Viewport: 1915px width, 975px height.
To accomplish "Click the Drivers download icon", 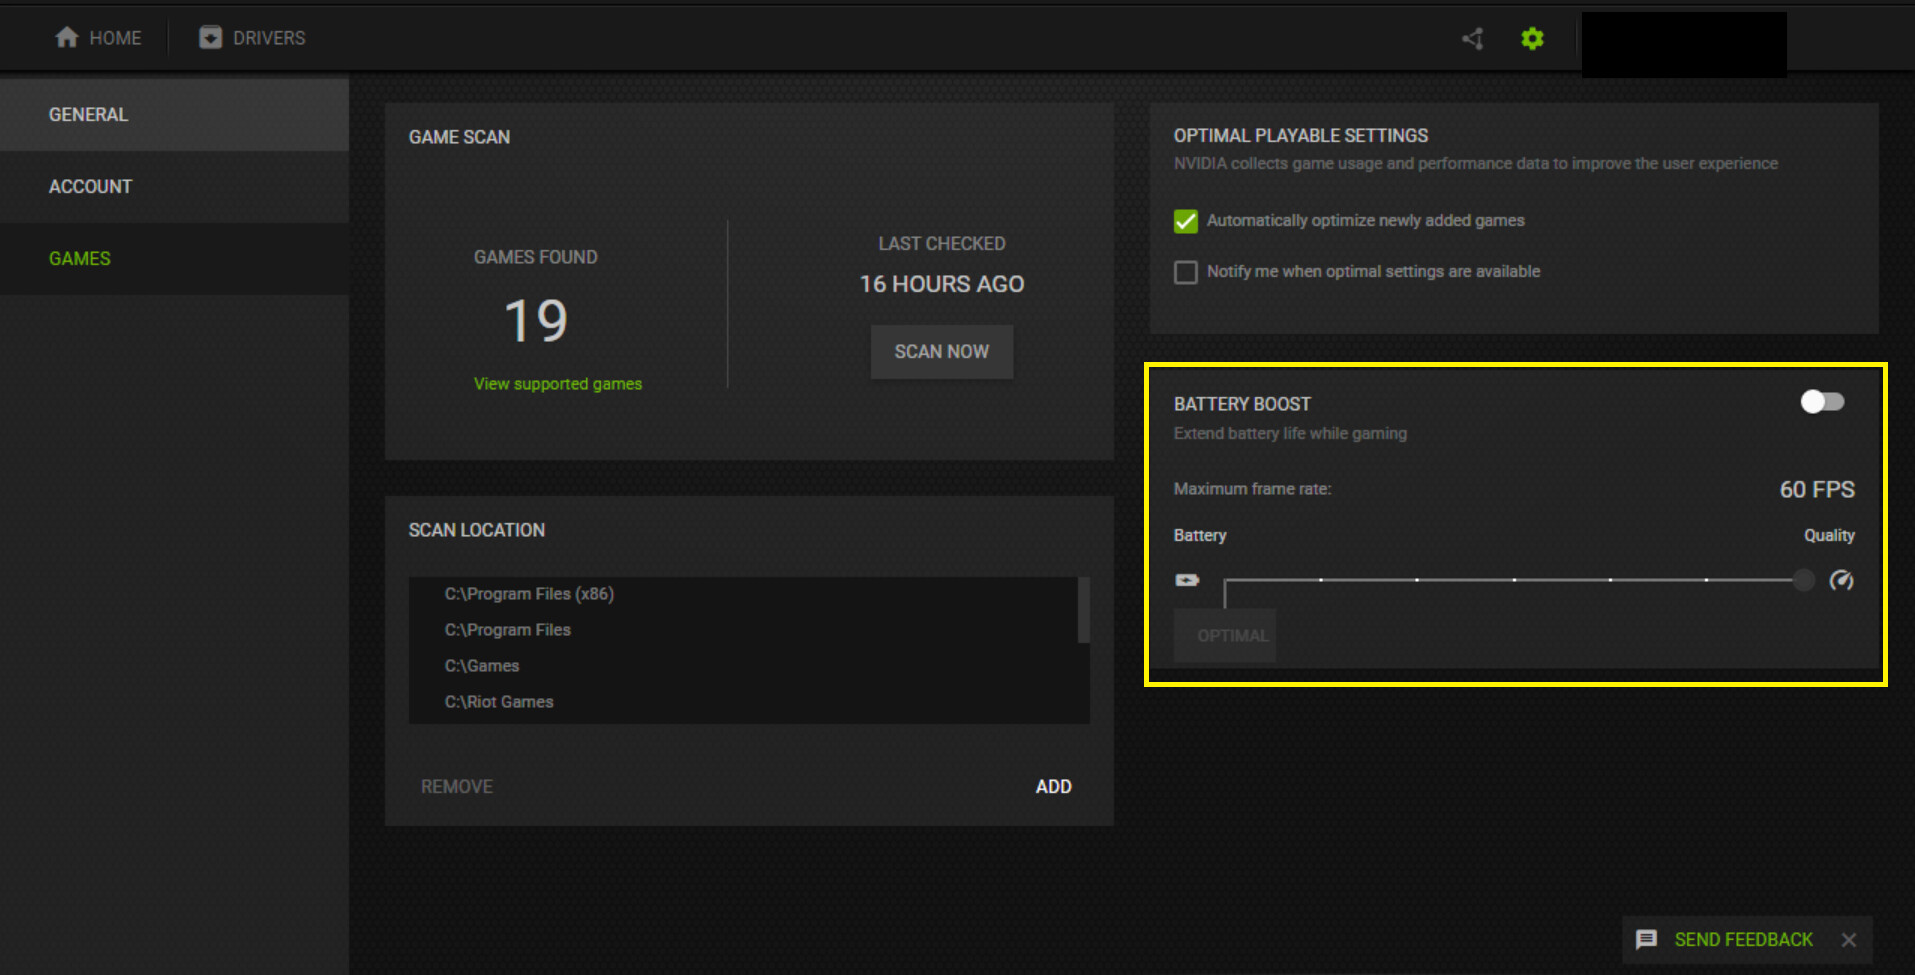I will 210,38.
